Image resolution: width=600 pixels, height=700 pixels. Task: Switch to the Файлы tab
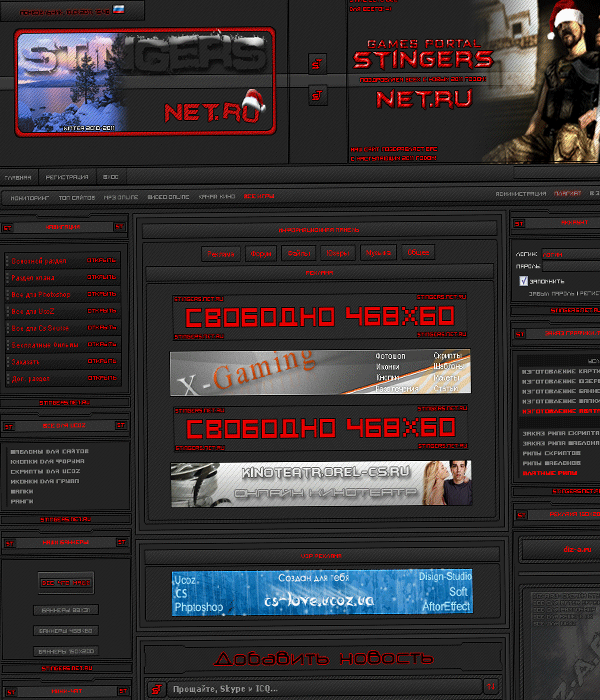(x=299, y=253)
